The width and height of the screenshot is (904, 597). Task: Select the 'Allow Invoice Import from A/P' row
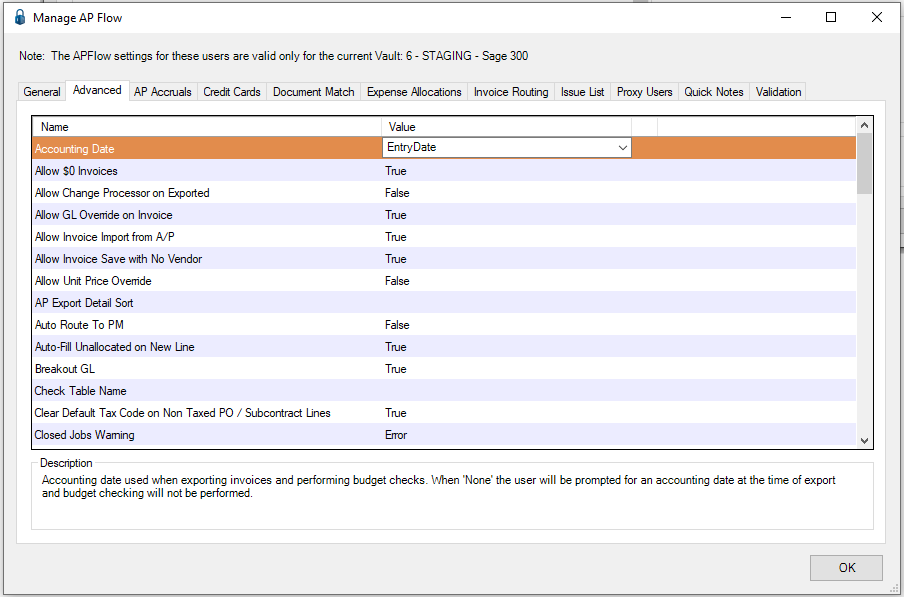(445, 237)
